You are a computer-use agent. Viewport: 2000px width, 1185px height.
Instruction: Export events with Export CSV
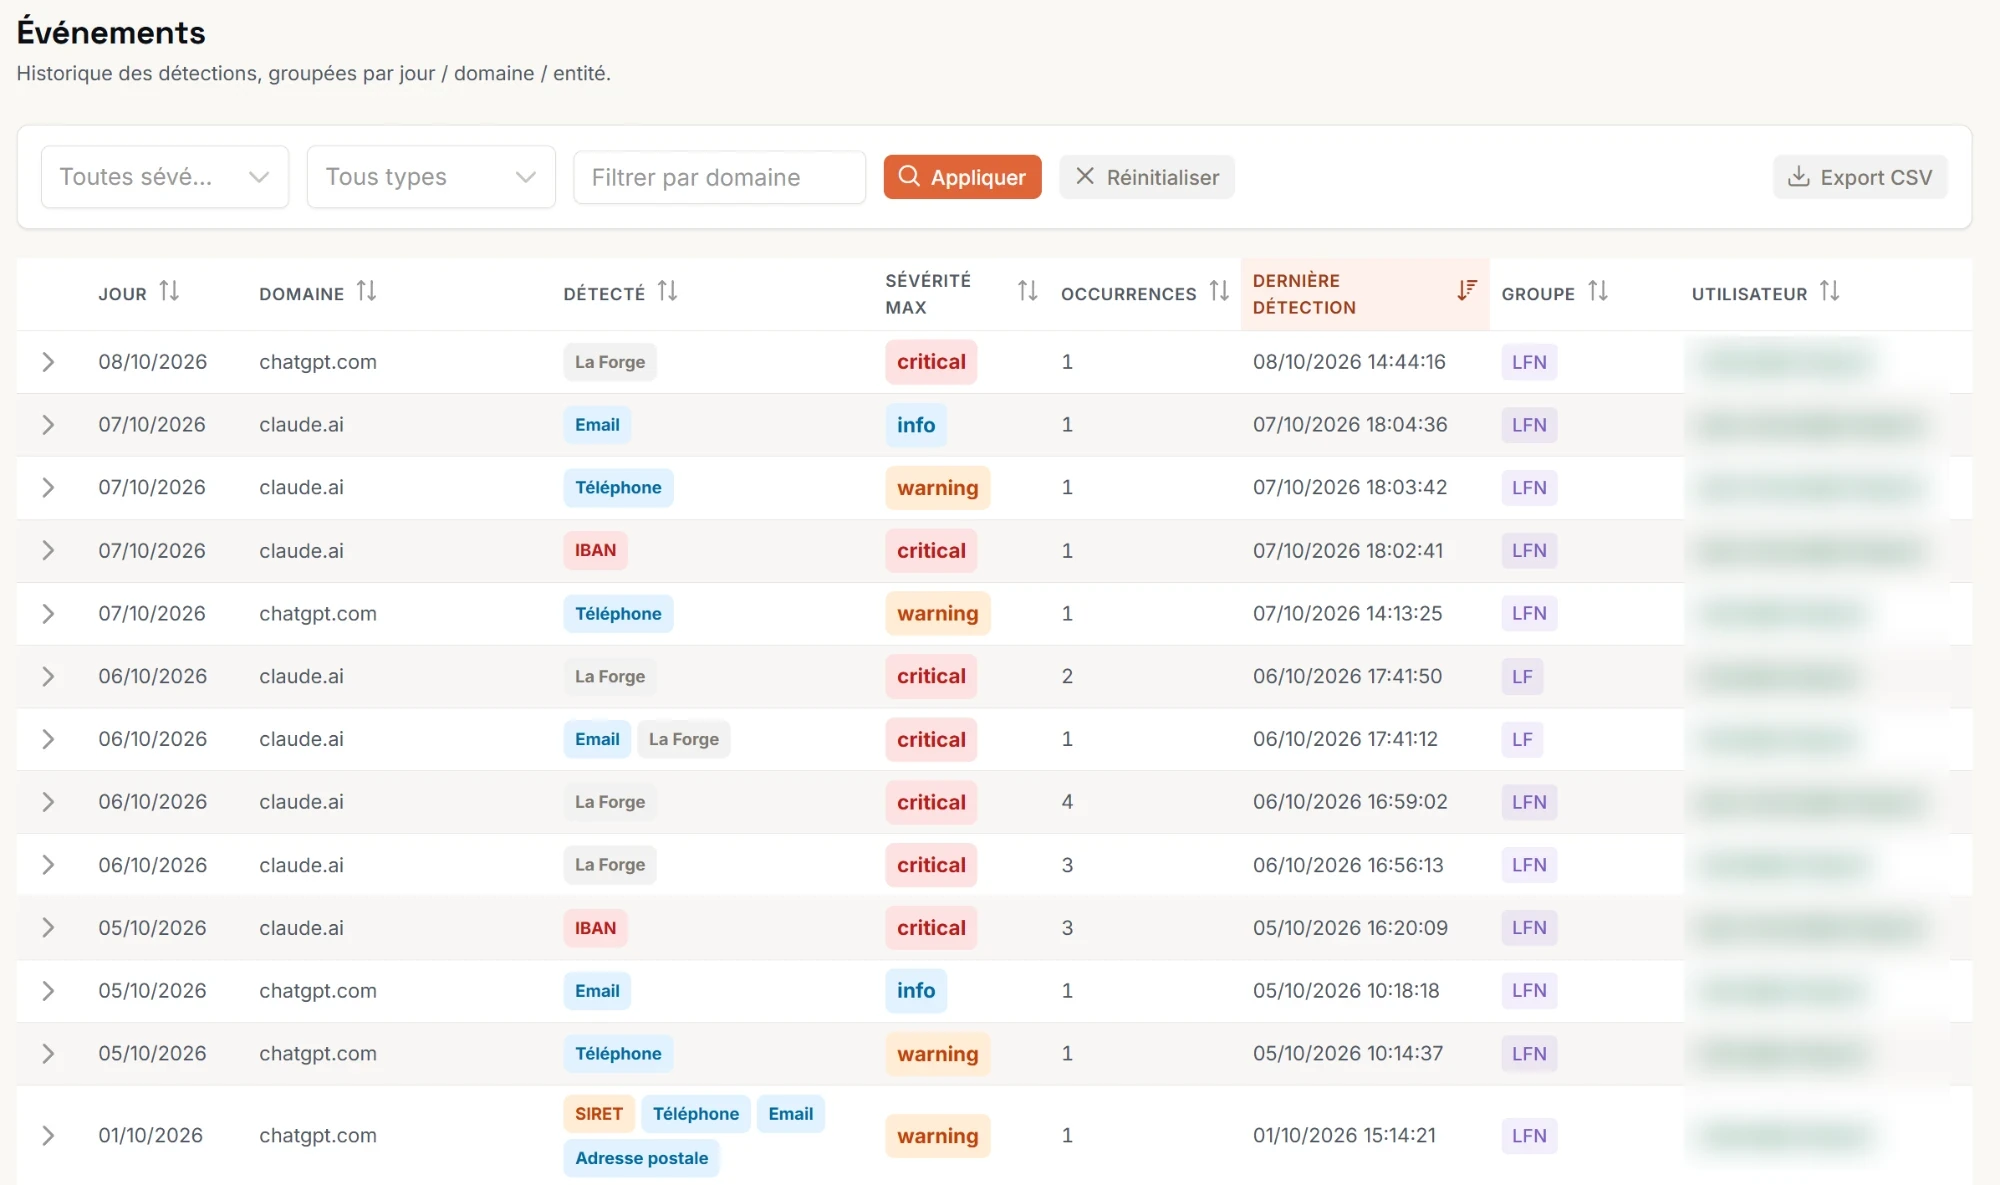pos(1860,177)
